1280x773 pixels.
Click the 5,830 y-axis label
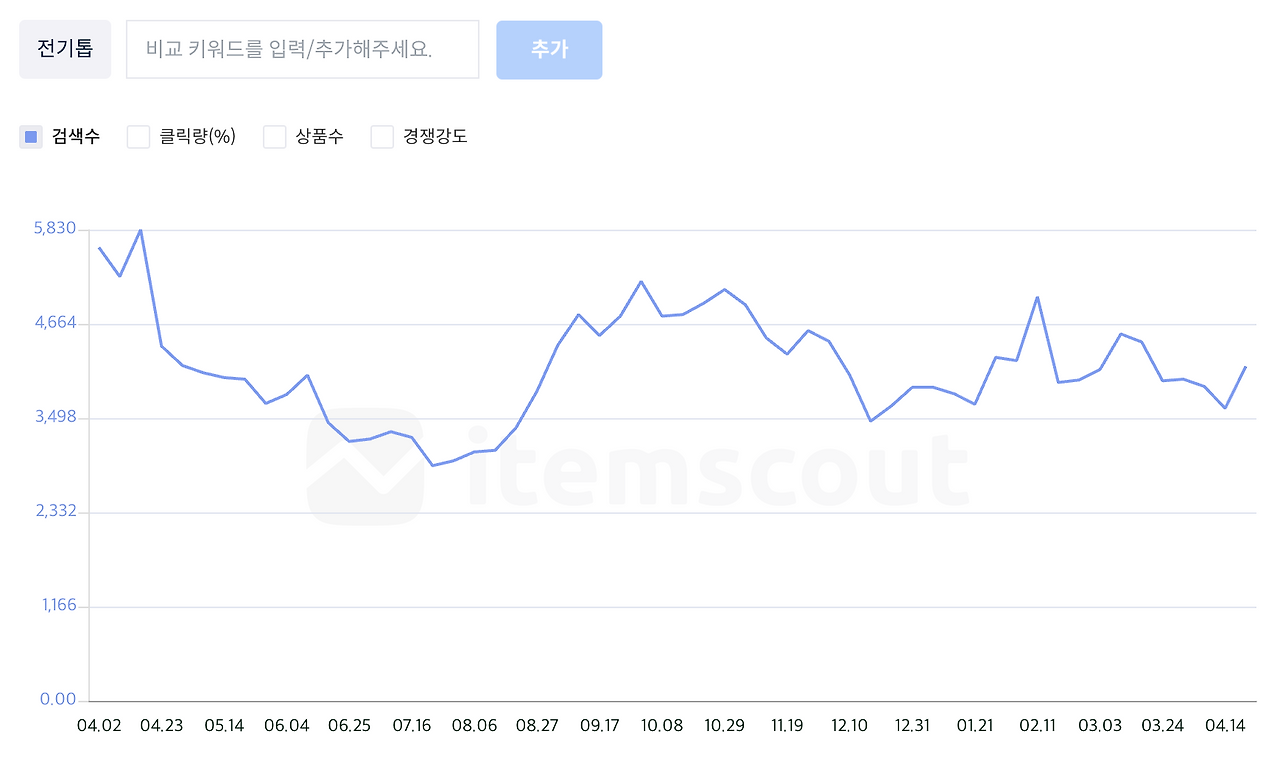(56, 227)
